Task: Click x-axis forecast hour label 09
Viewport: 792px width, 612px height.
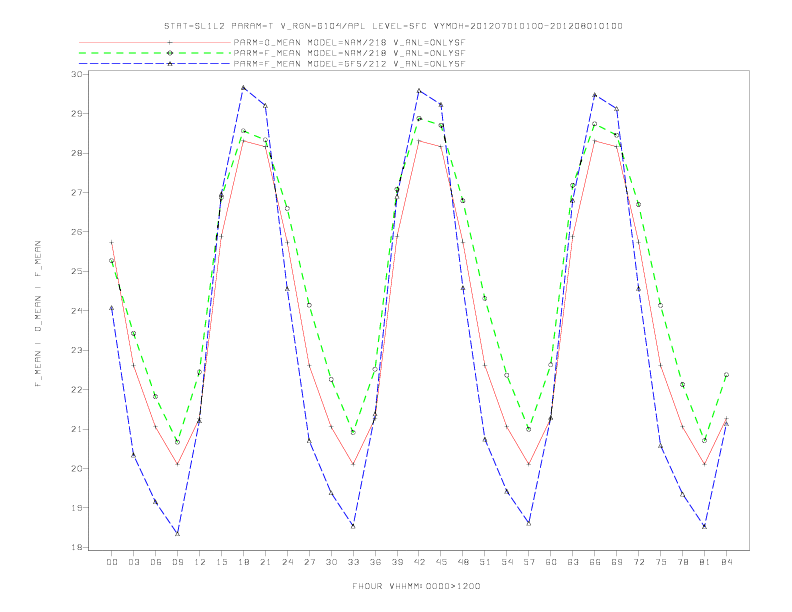Action: click(177, 562)
